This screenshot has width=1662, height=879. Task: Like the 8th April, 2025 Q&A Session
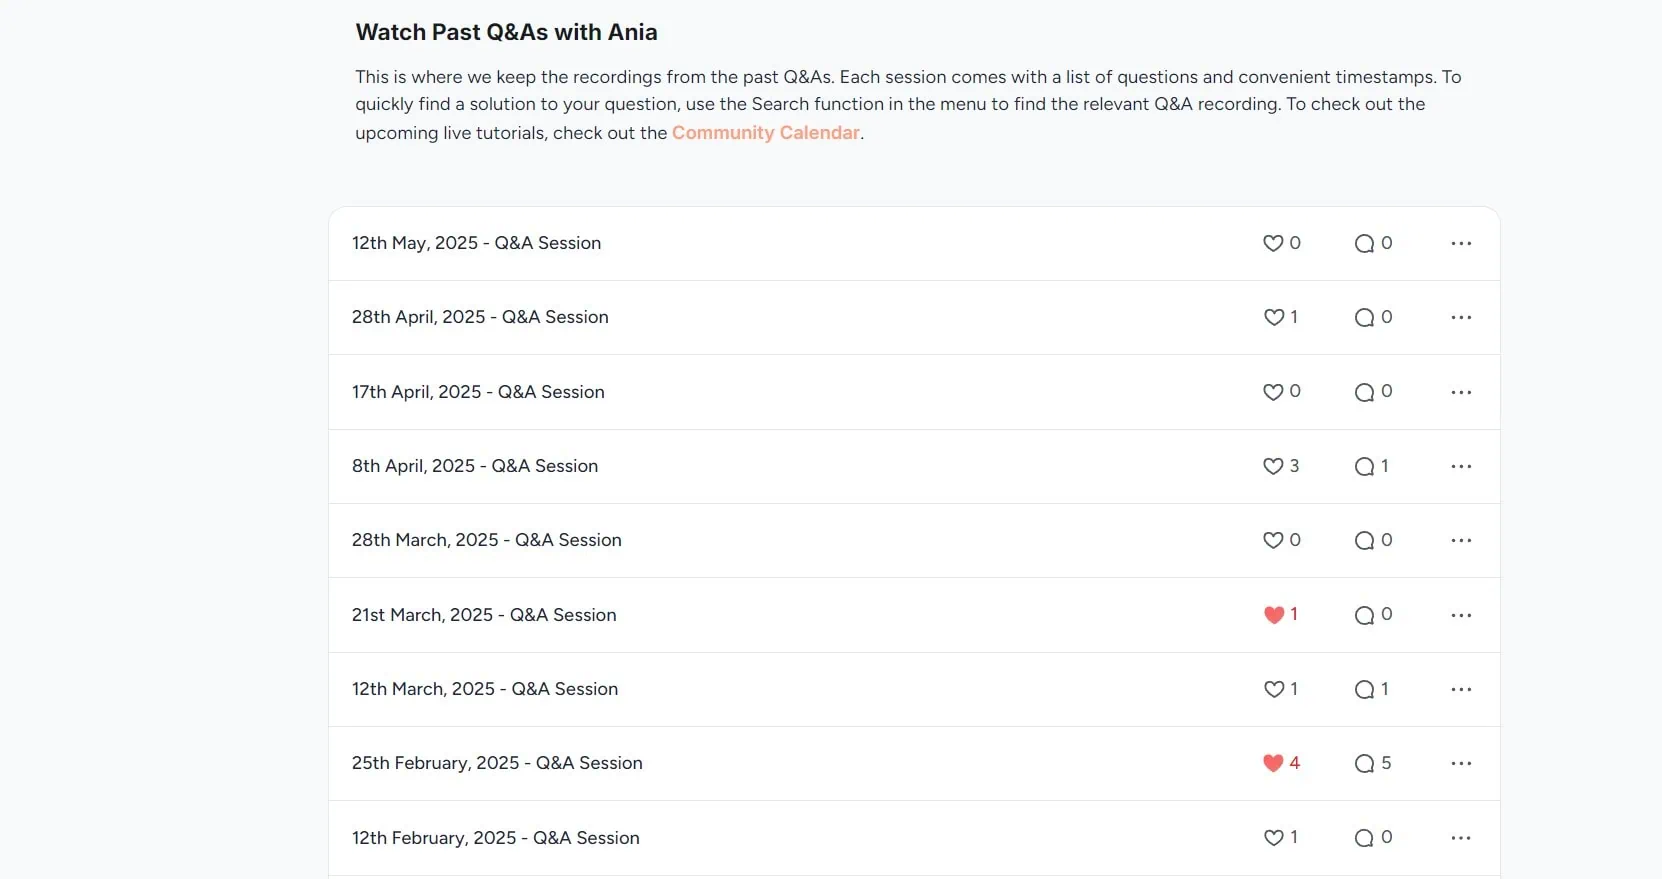1273,466
